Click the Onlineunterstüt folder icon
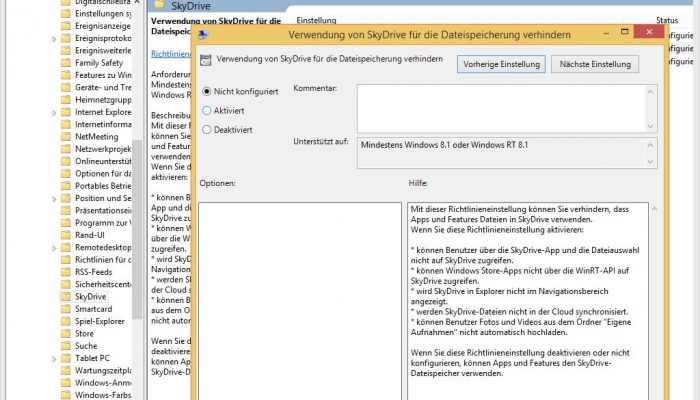 66,161
